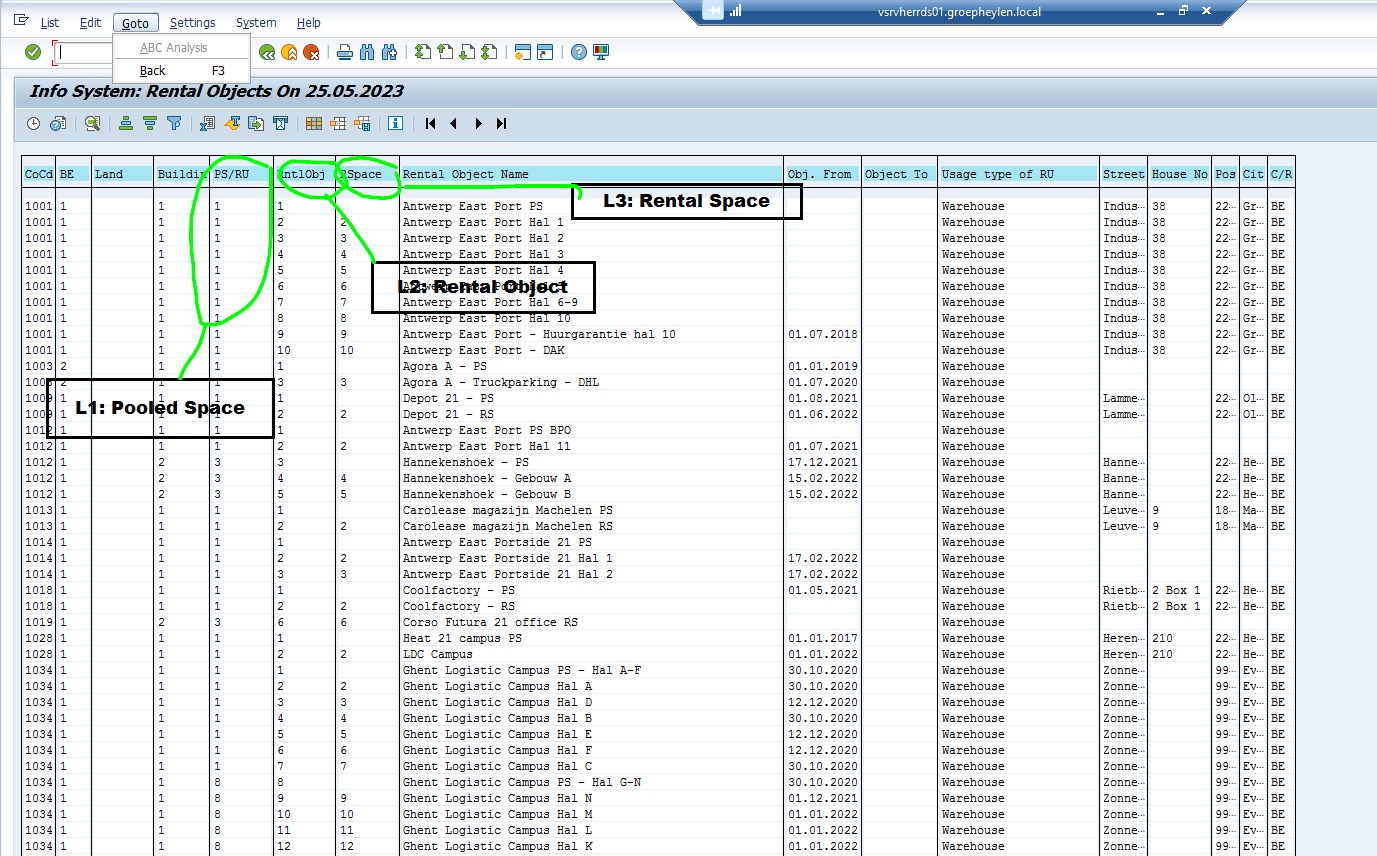
Task: Select the 'Corso Futura 21 office RS' cell
Action: [x=591, y=622]
